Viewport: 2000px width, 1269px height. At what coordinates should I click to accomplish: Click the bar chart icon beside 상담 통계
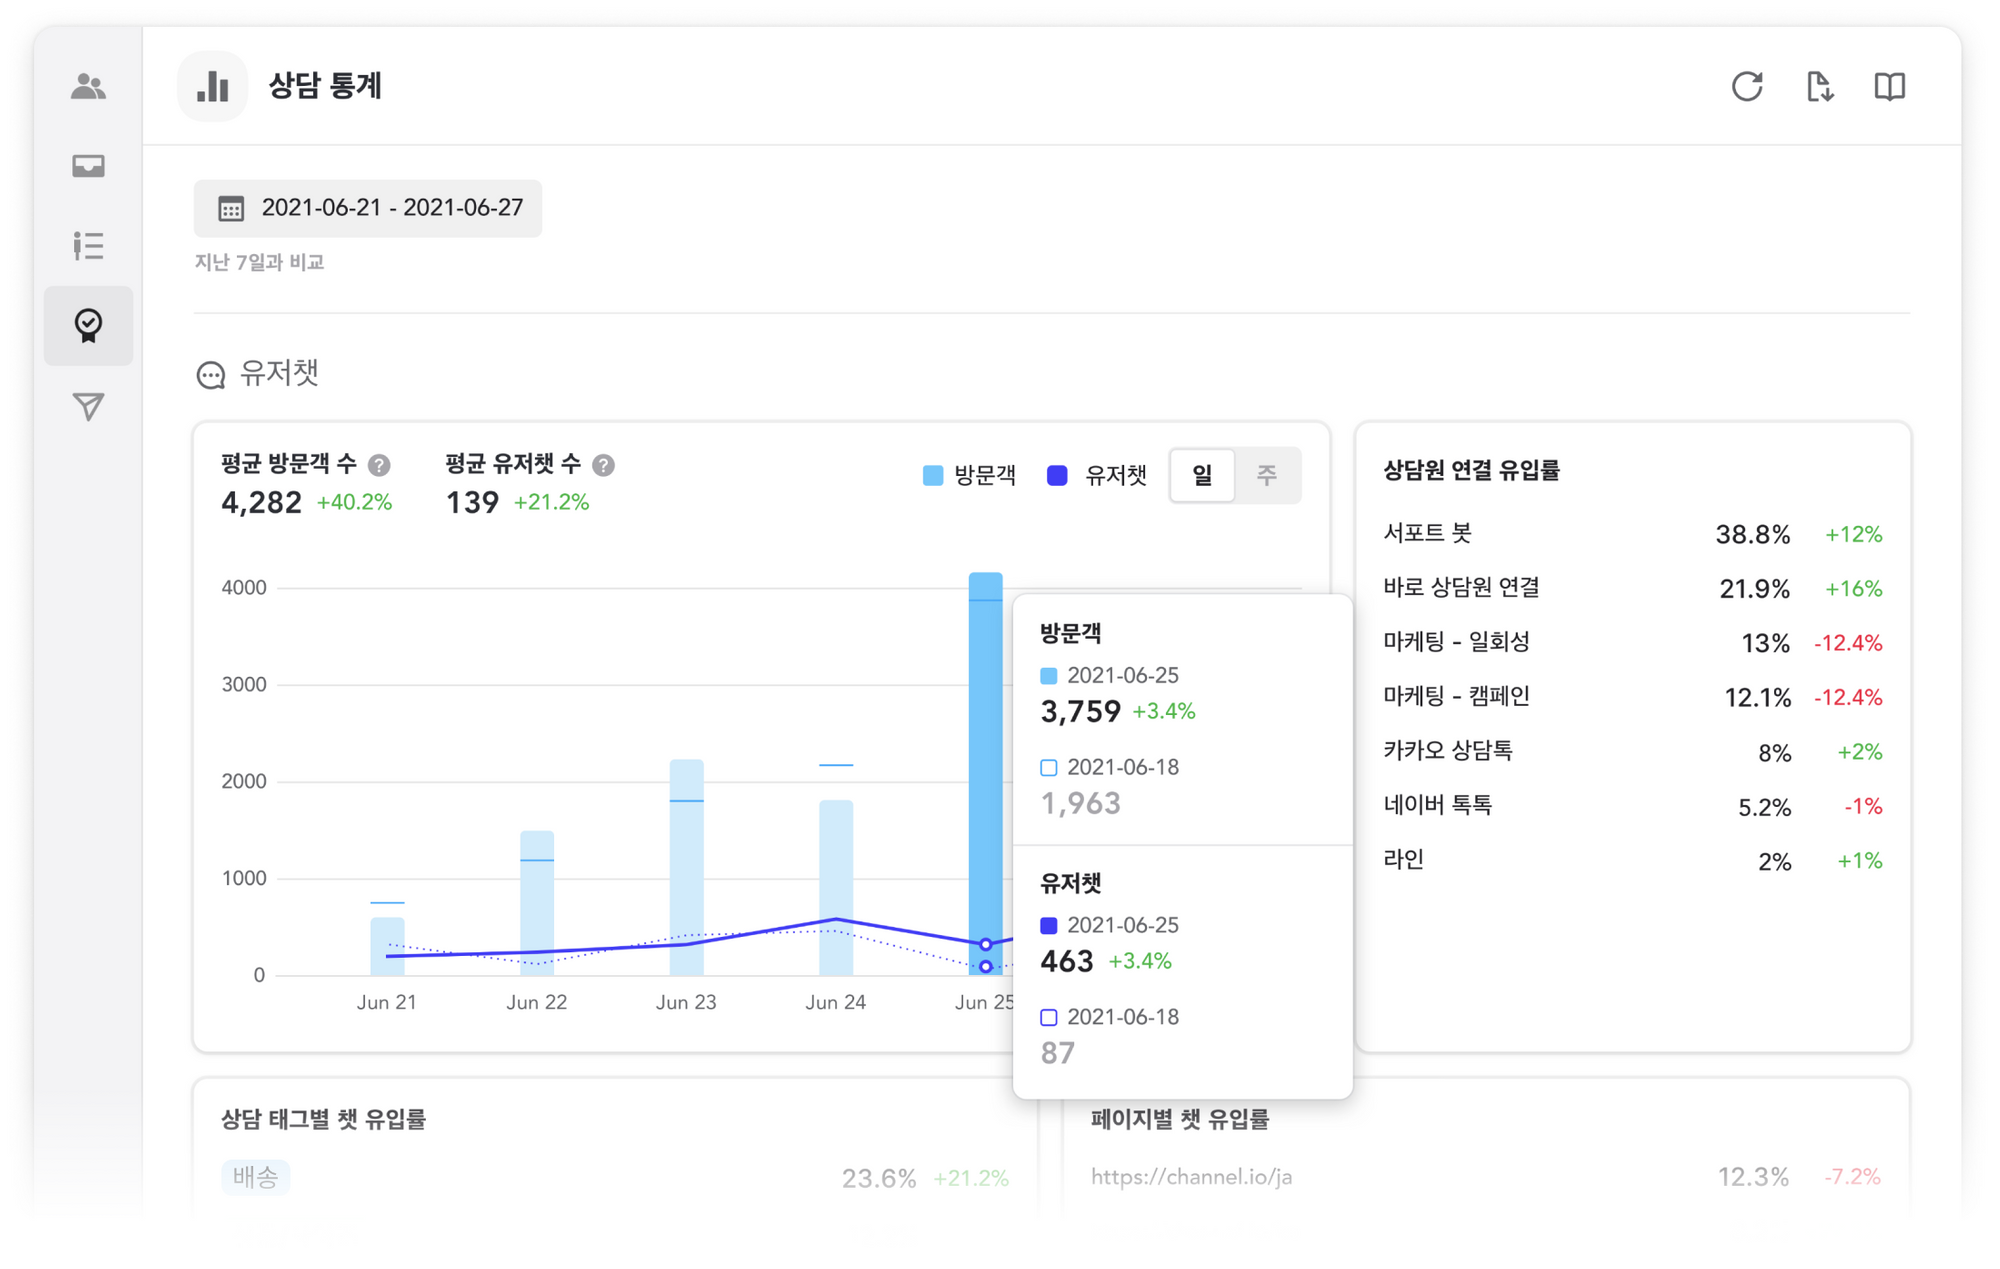[212, 87]
